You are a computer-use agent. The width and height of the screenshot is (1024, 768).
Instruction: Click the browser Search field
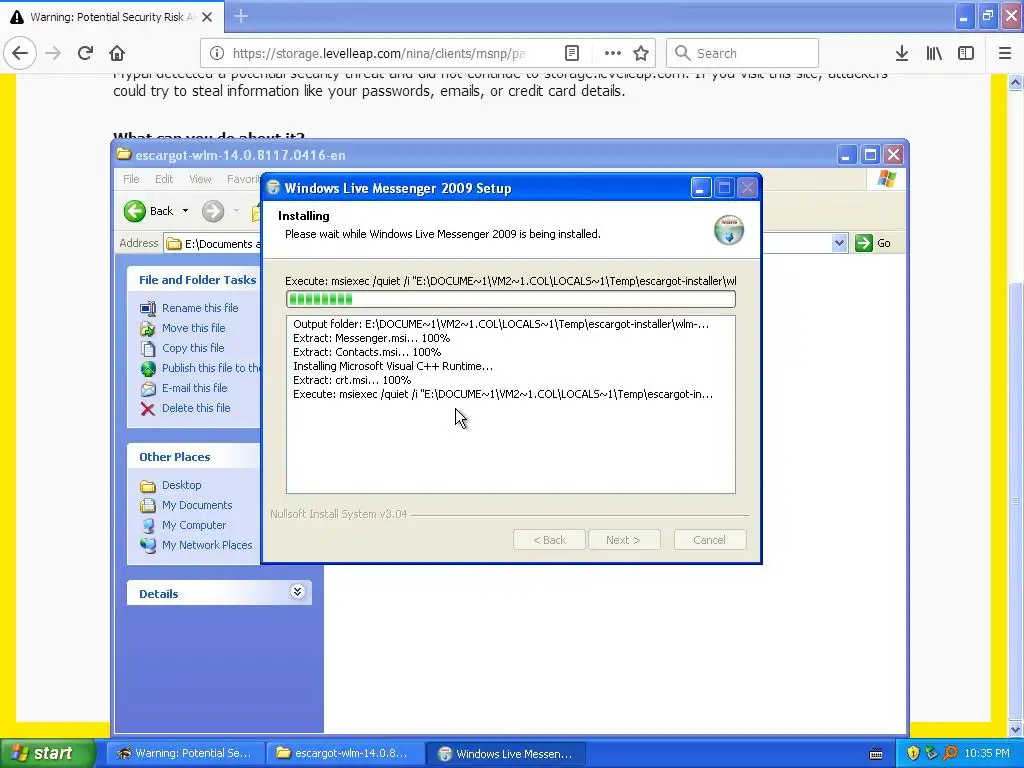tap(743, 53)
